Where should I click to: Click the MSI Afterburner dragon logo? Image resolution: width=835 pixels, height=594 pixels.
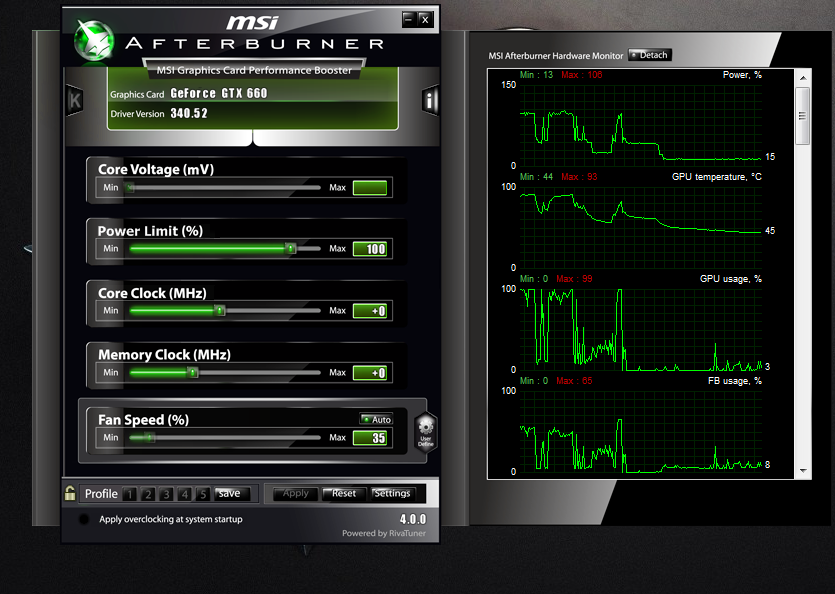point(94,40)
